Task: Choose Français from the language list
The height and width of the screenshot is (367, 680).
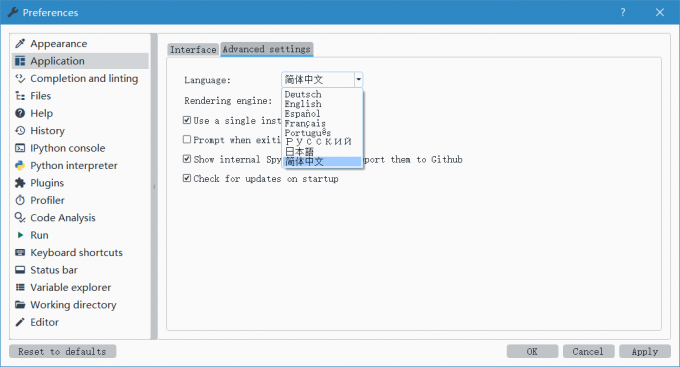Action: click(x=322, y=123)
